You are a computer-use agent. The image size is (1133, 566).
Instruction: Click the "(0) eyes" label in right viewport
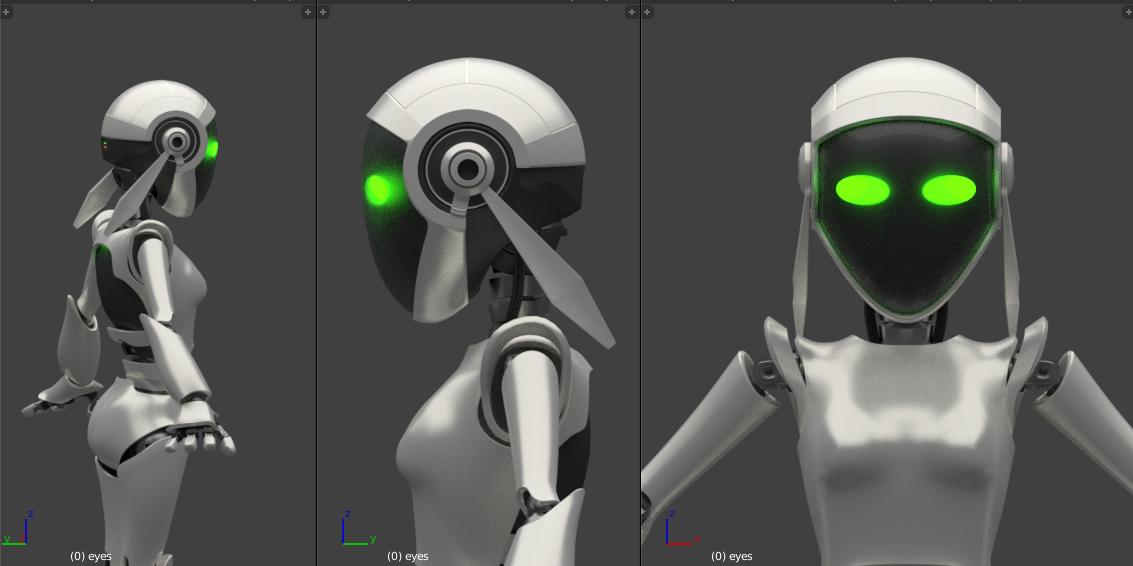[732, 556]
